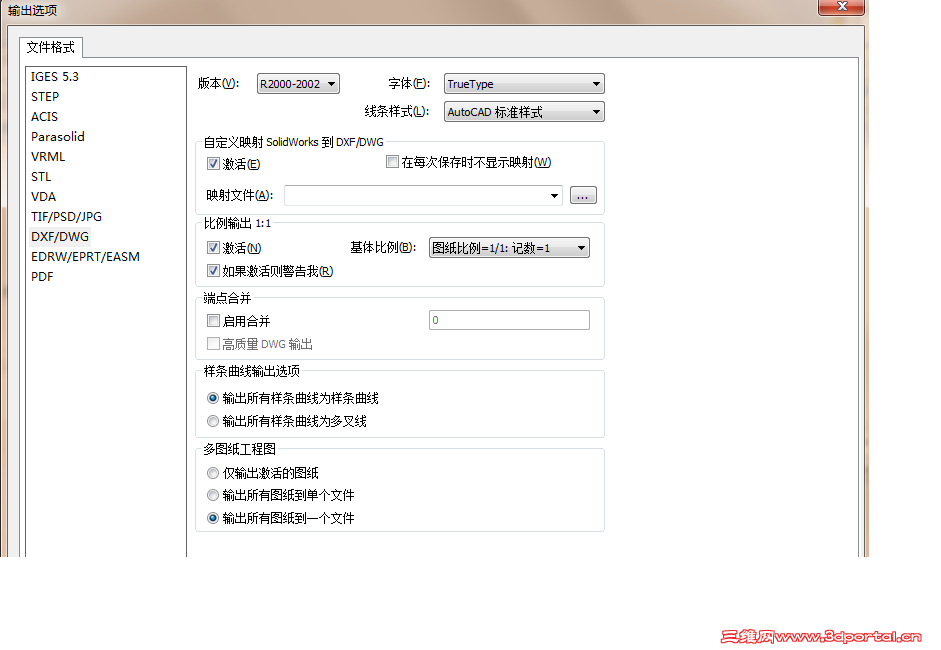The height and width of the screenshot is (650, 941).
Task: Open TIF/PSD/JPG format options
Action: [x=67, y=217]
